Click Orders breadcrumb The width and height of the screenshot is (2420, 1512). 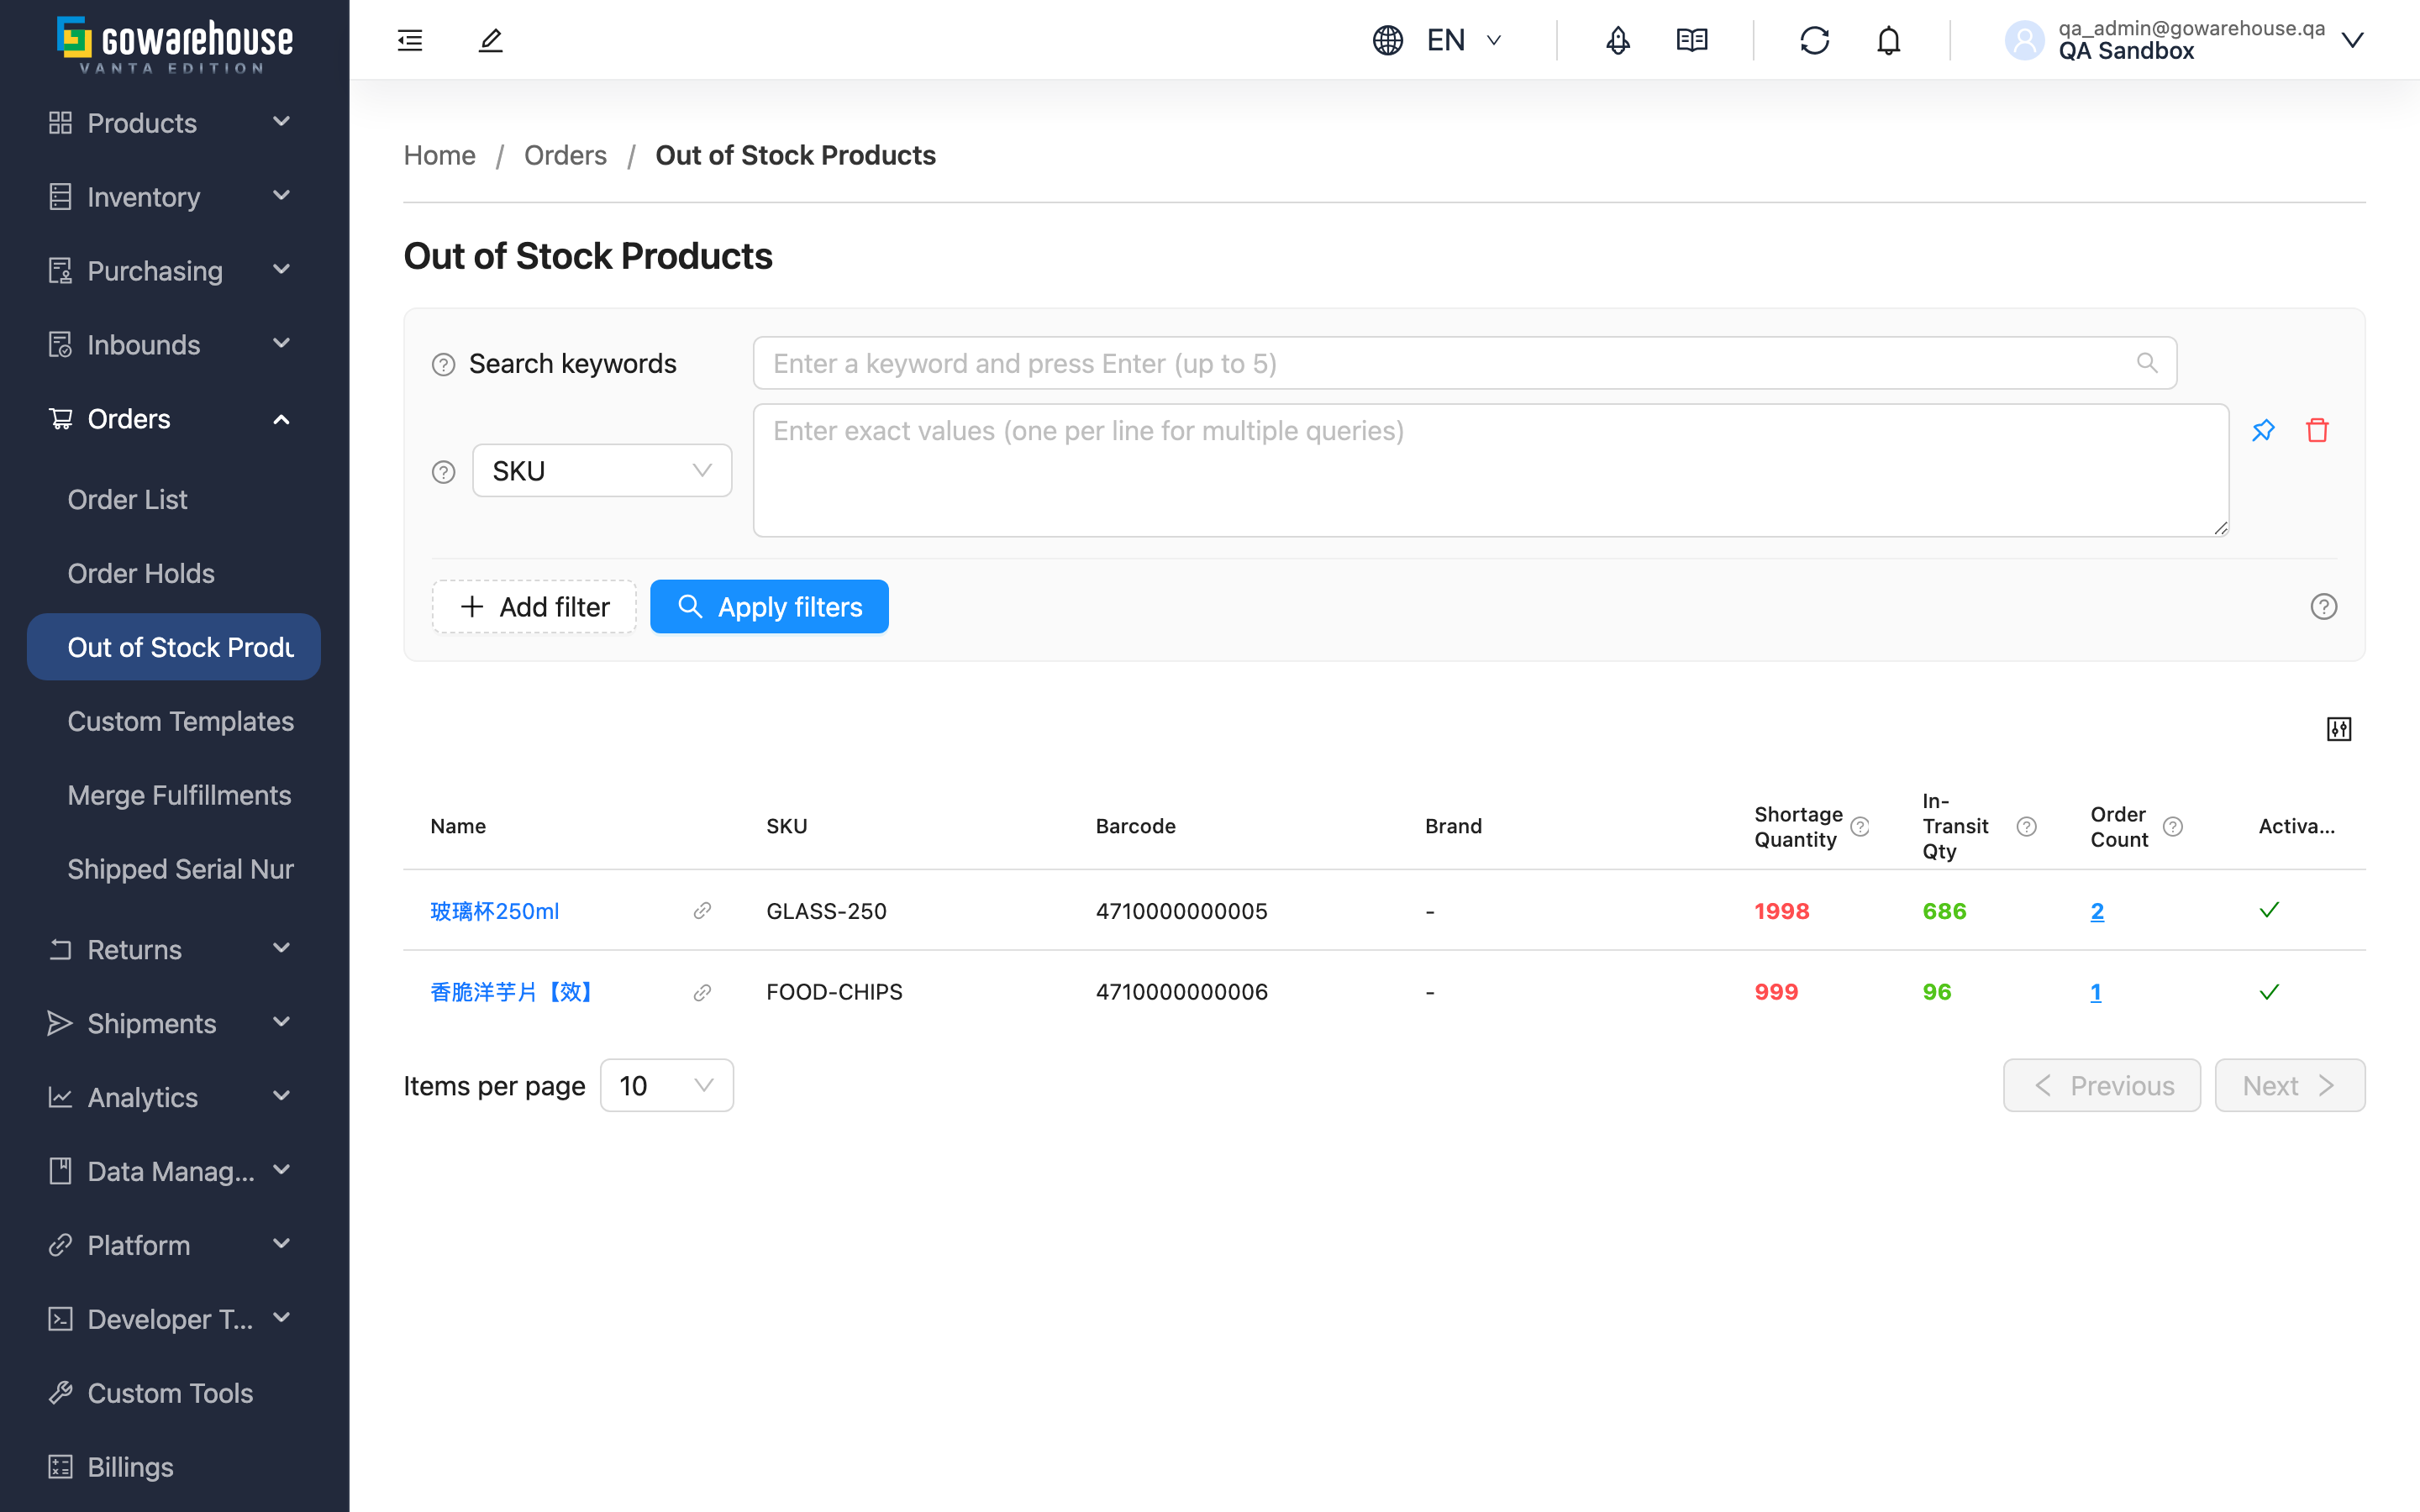click(565, 155)
